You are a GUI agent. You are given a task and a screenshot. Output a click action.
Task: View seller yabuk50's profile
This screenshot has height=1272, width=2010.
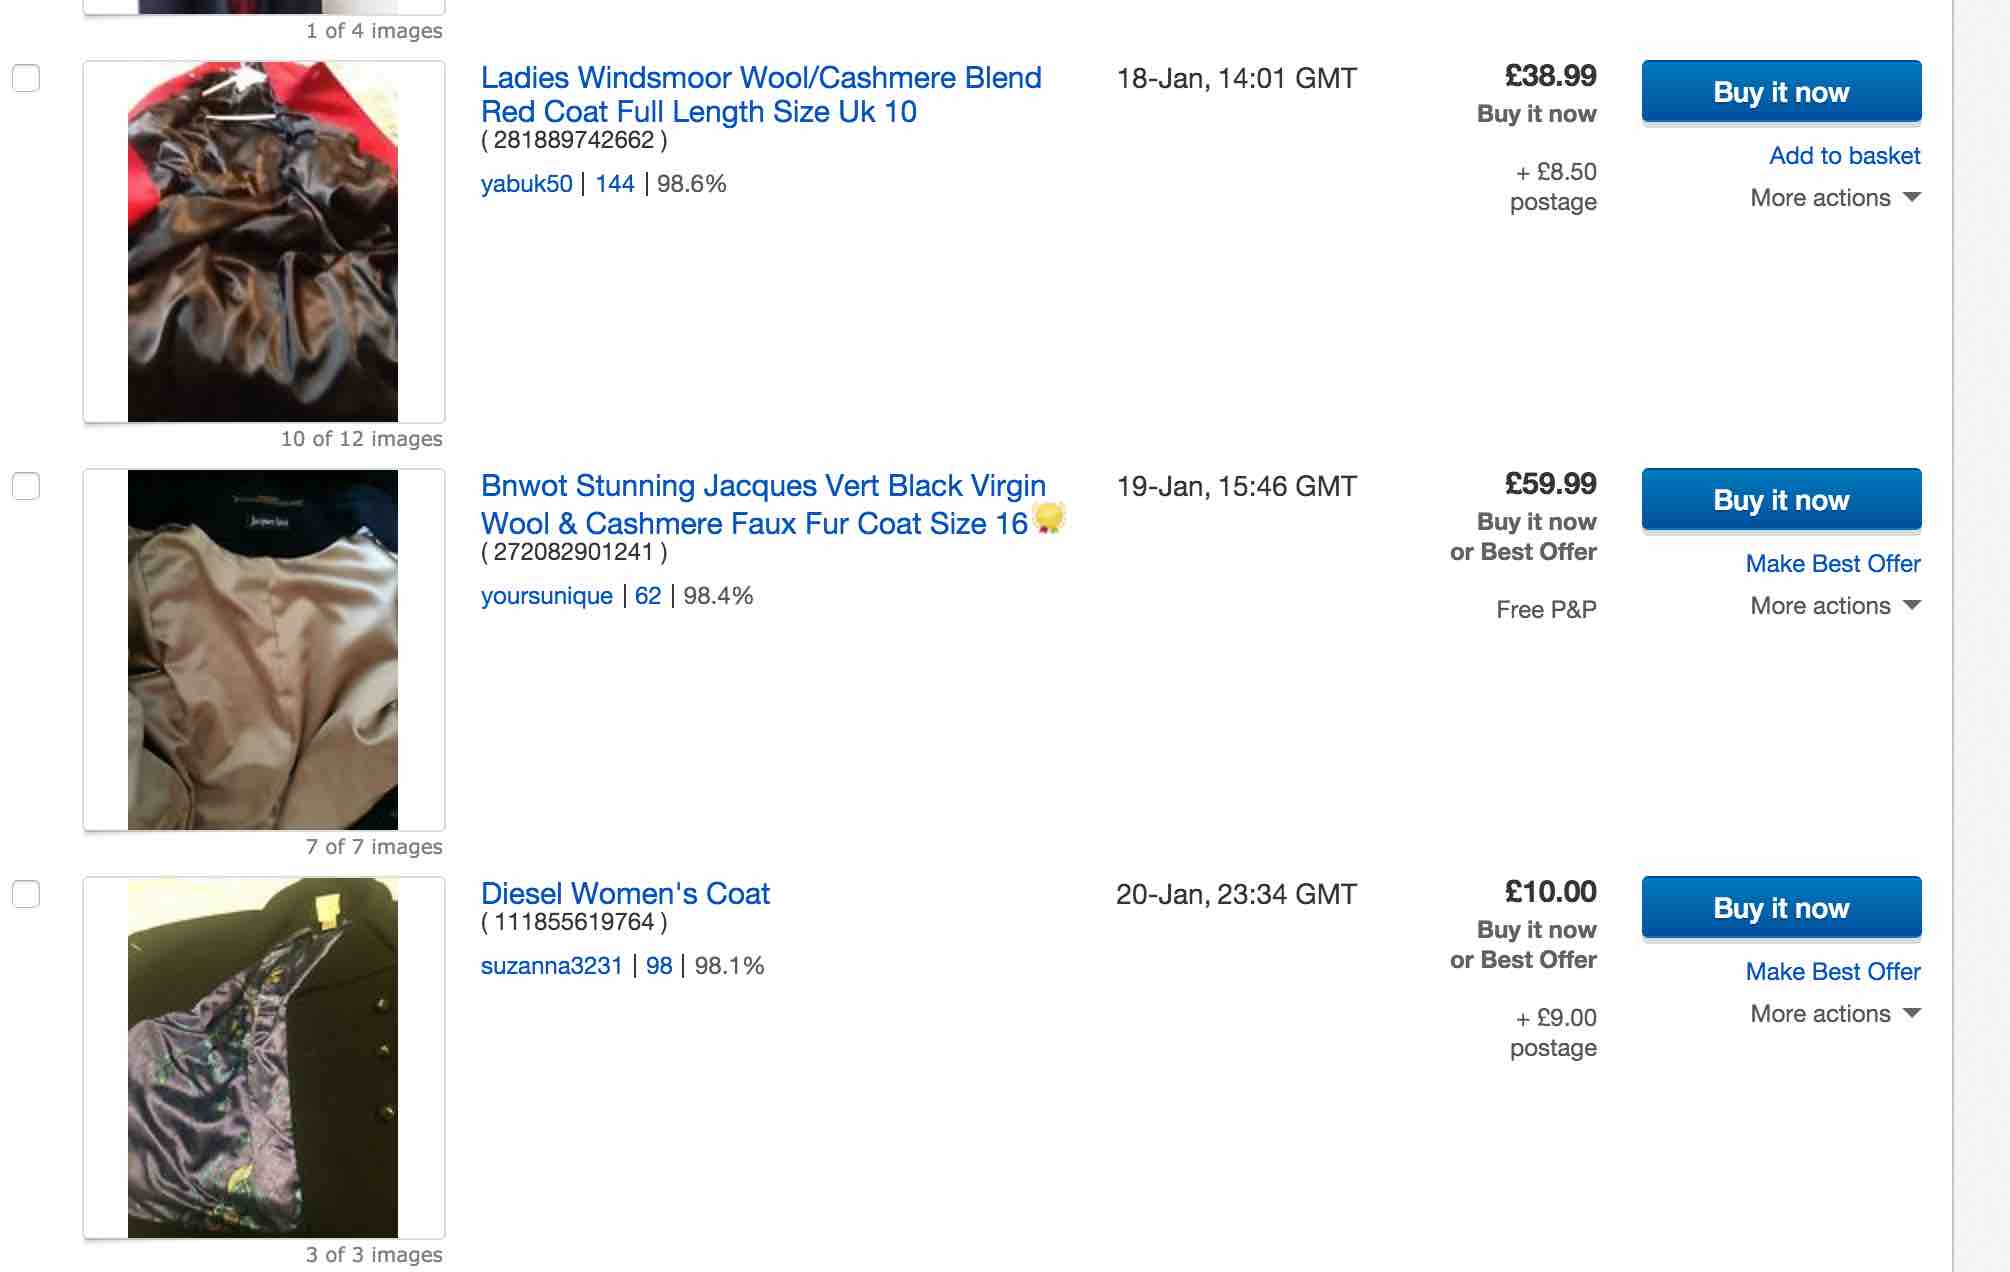click(526, 184)
